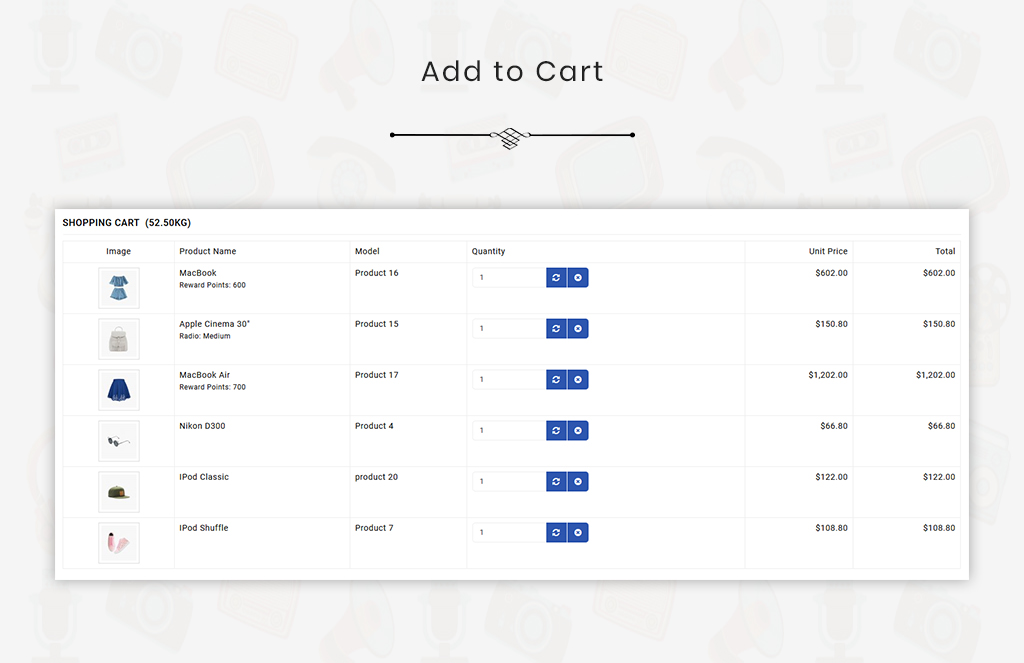Refresh quantity for iPod Shuffle

[556, 532]
